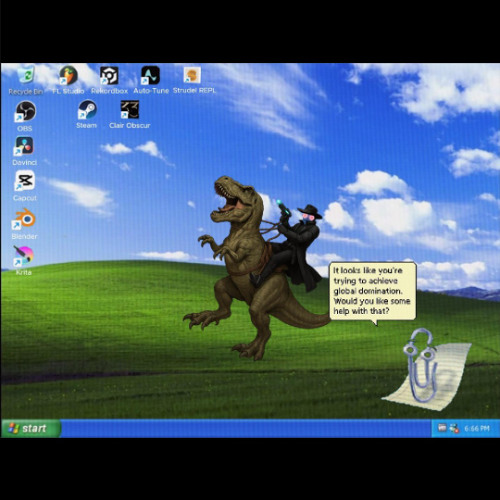Click the empty blue taskbar strip
The height and width of the screenshot is (500, 500).
click(246, 428)
